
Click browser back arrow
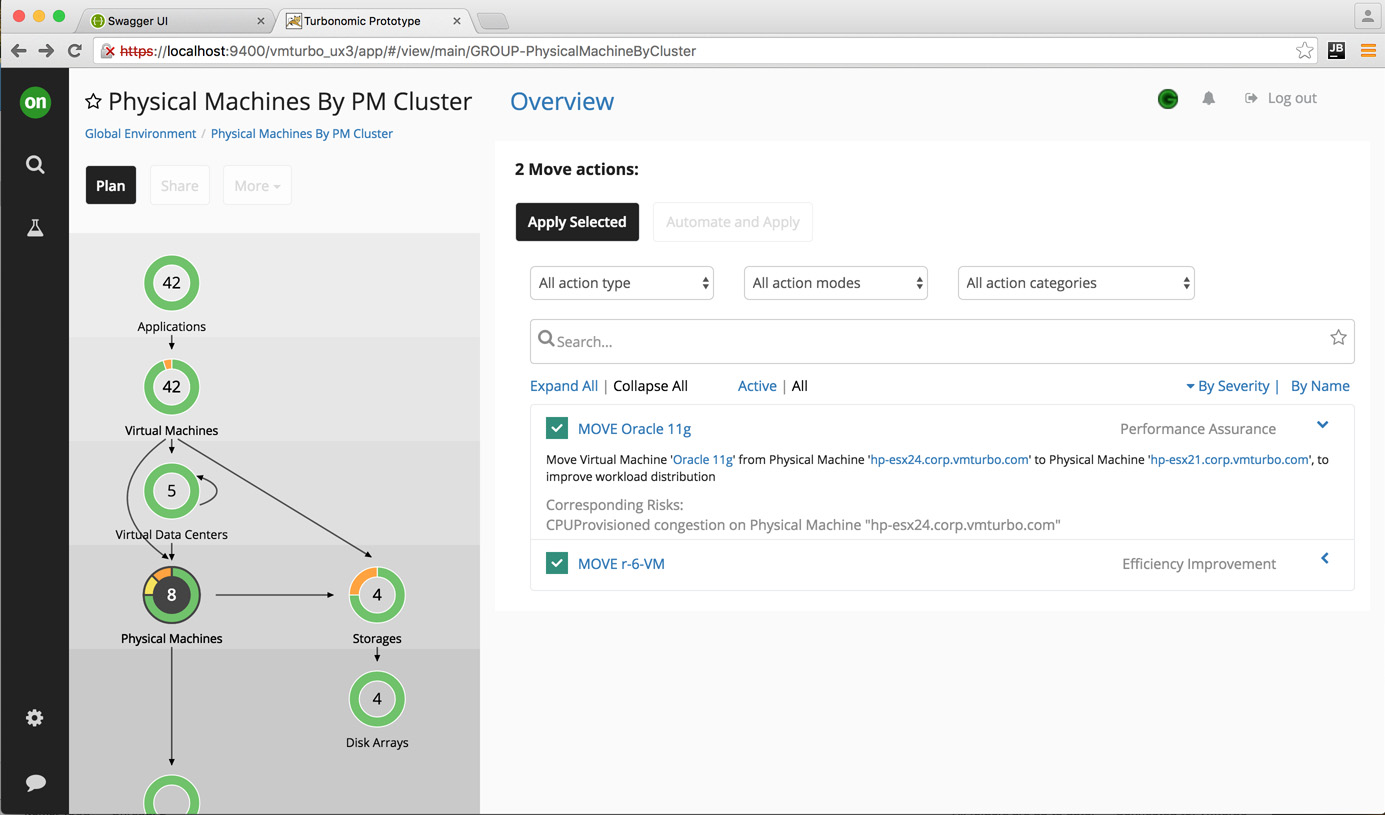tap(18, 50)
